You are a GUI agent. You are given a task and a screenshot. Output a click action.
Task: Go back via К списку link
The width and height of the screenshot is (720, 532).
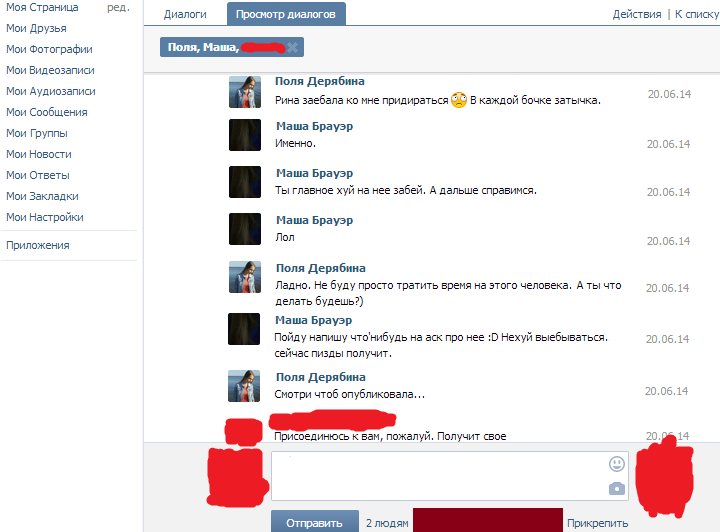697,14
